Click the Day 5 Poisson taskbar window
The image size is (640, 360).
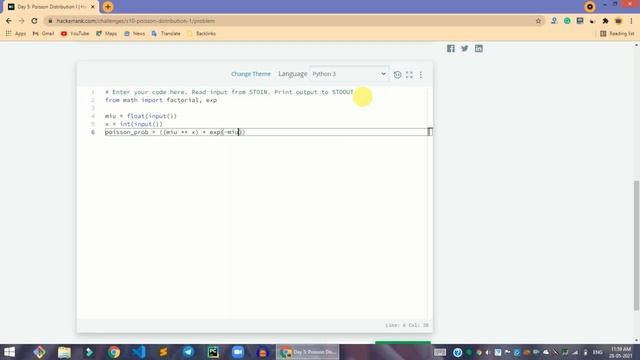click(308, 352)
